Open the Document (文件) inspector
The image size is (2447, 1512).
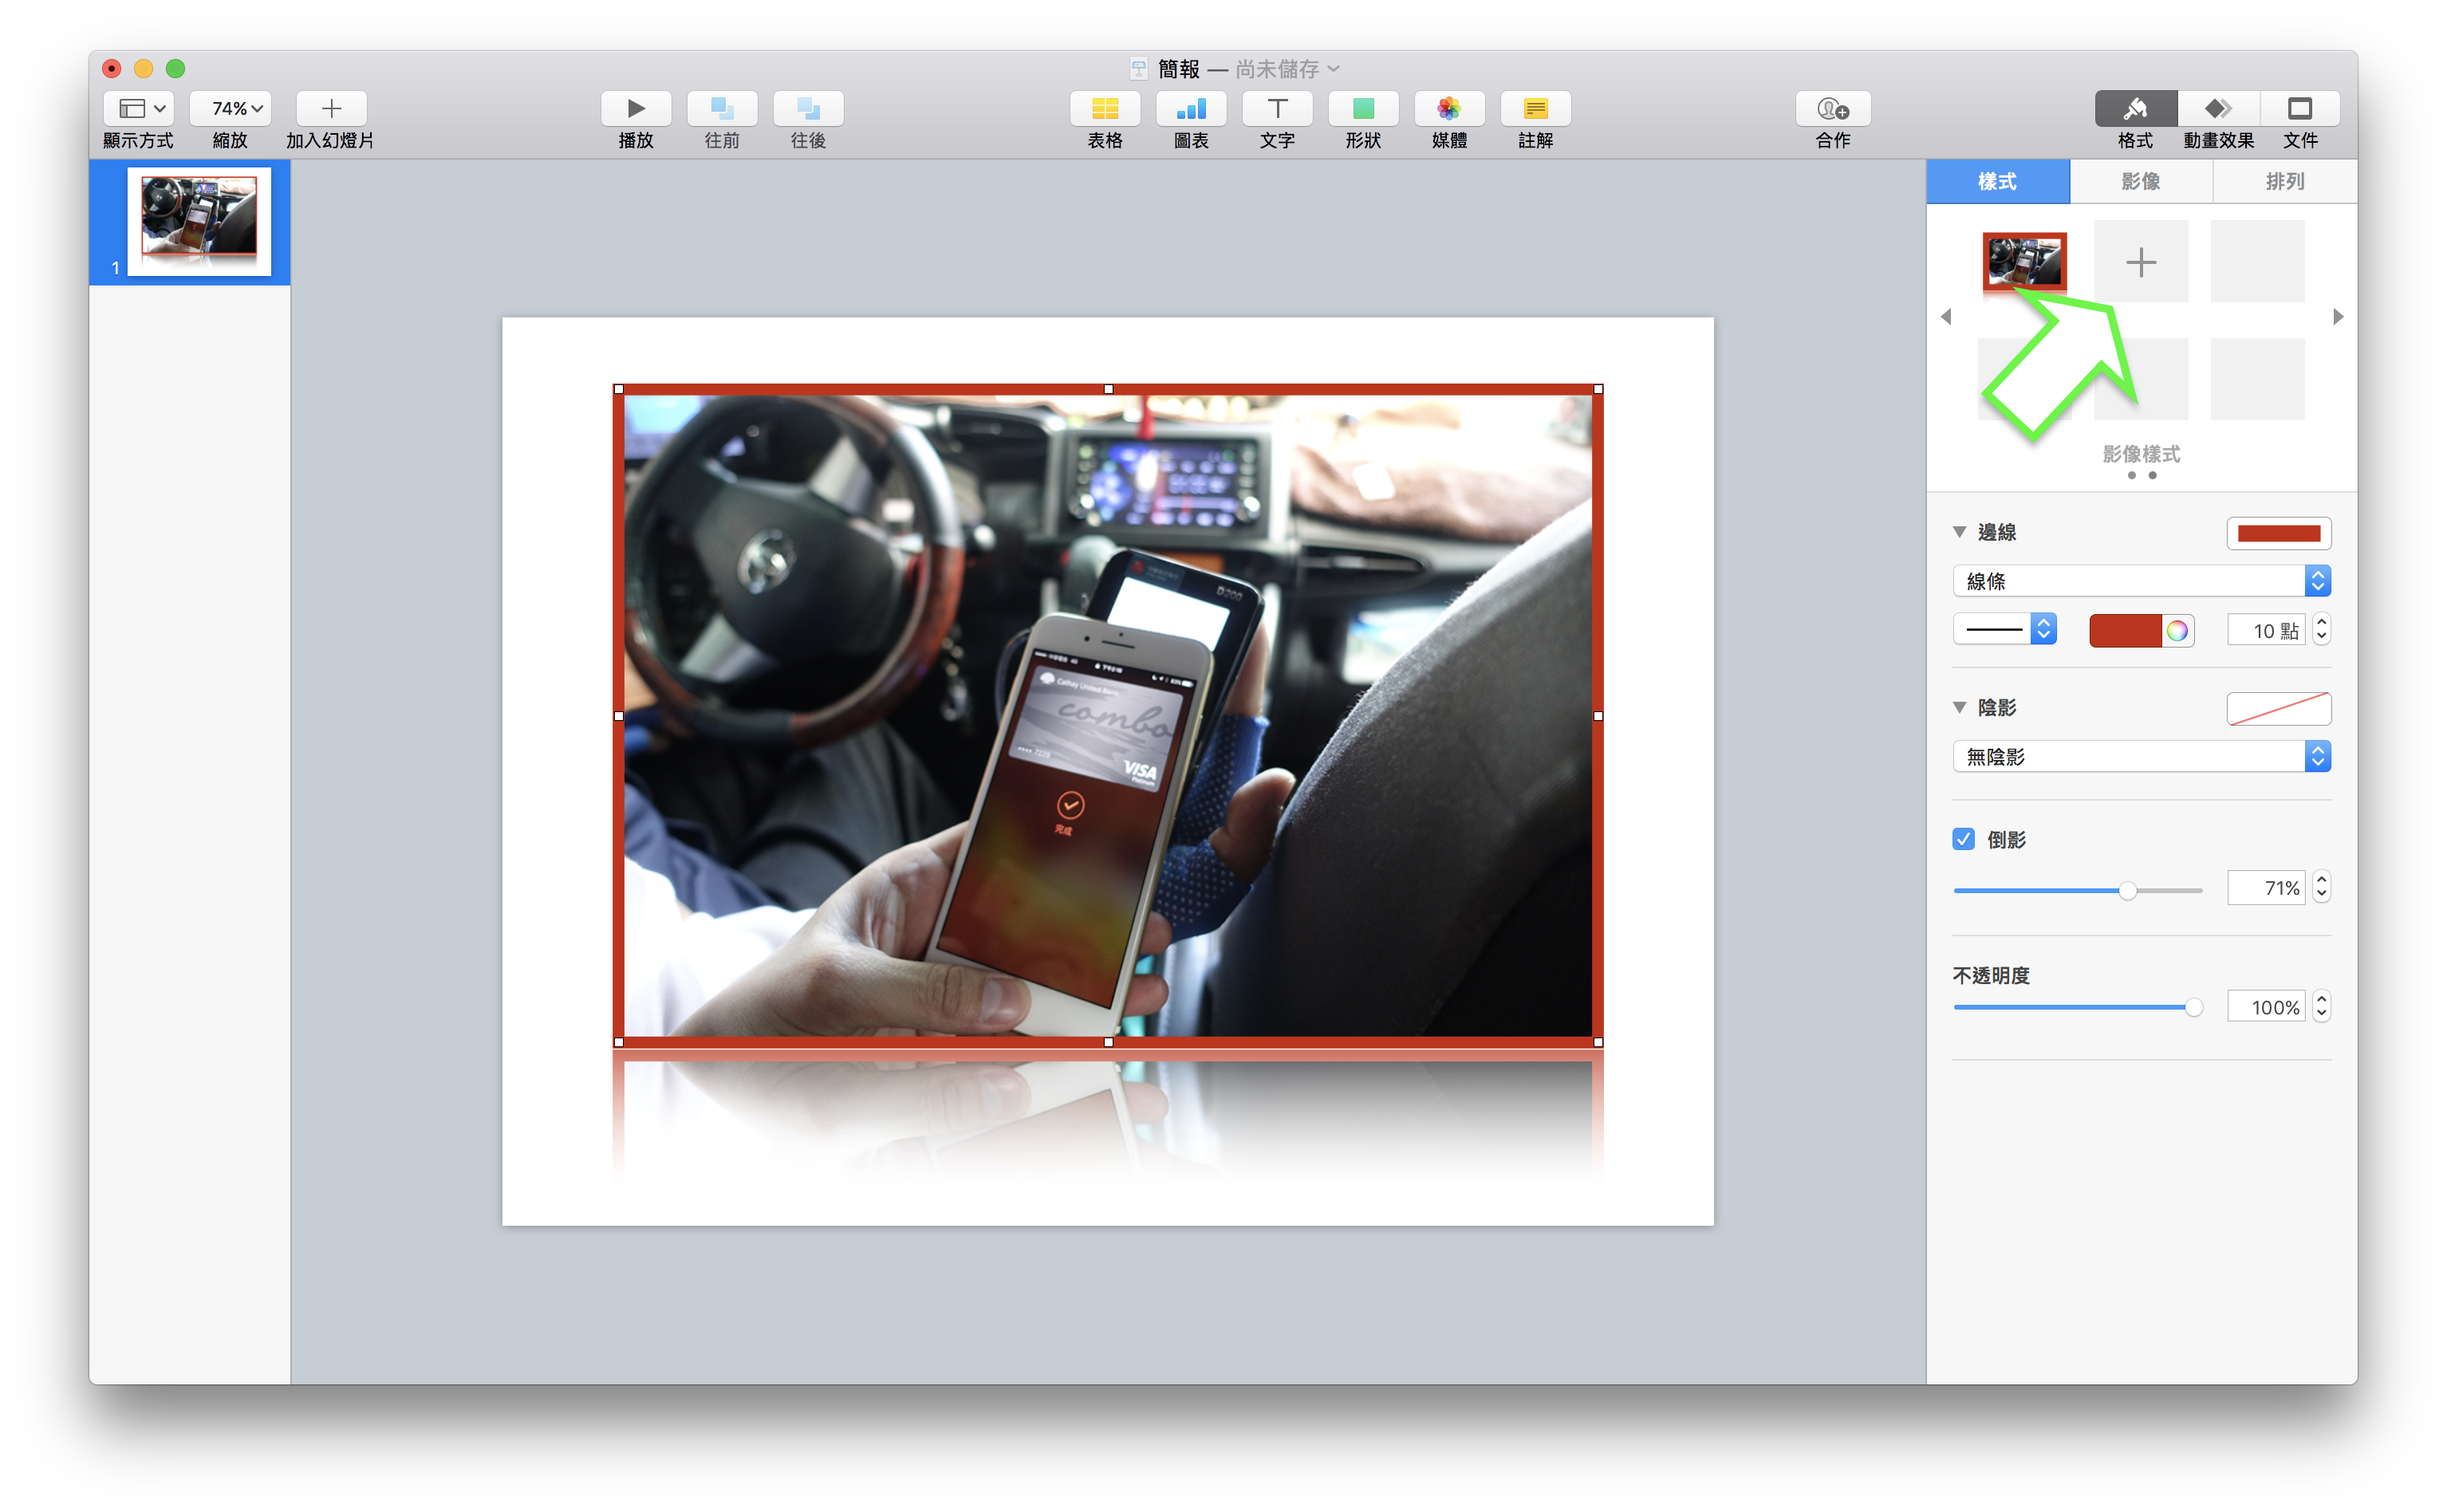click(2300, 108)
